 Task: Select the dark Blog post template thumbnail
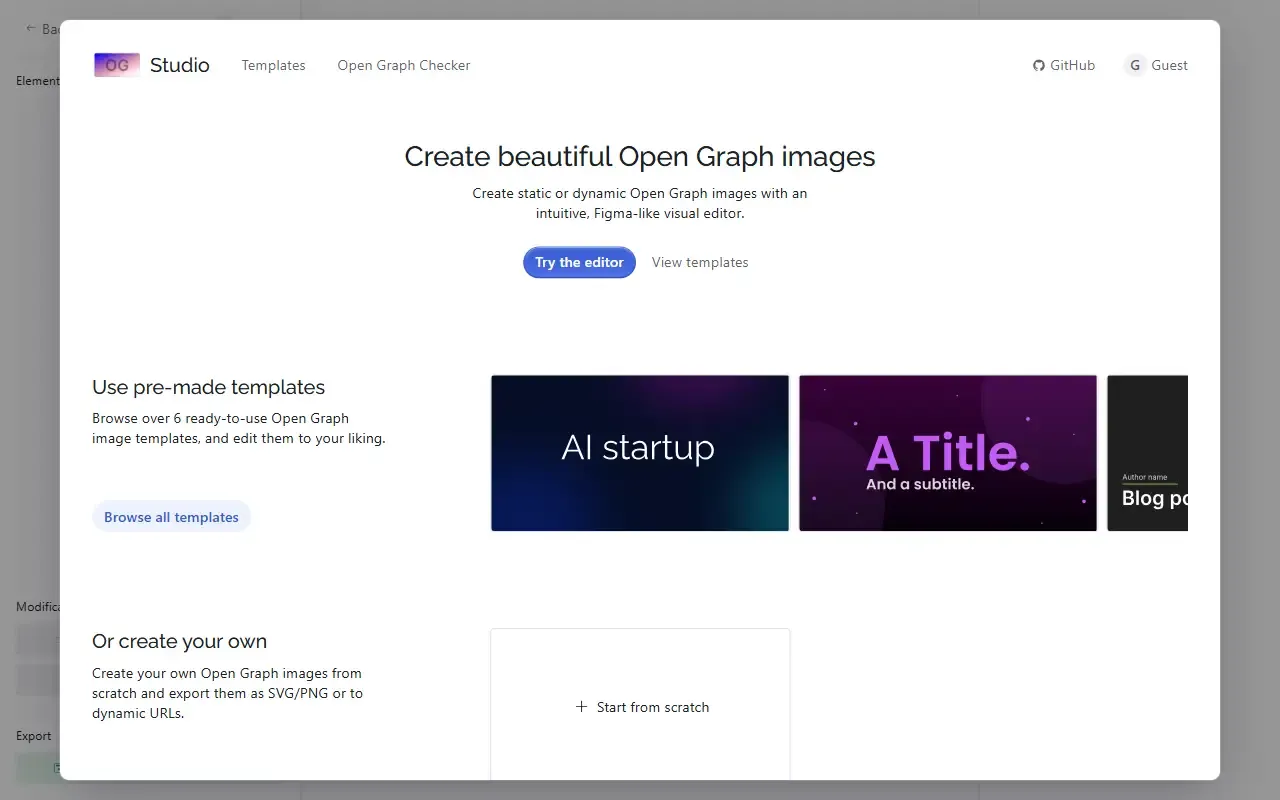pyautogui.click(x=1147, y=453)
